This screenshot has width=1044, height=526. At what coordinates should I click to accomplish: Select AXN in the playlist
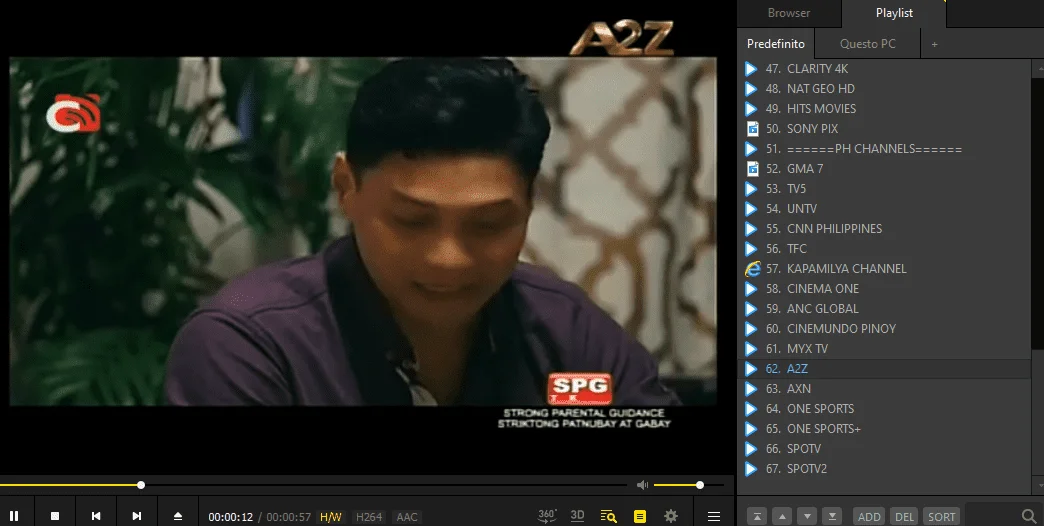tap(884, 388)
